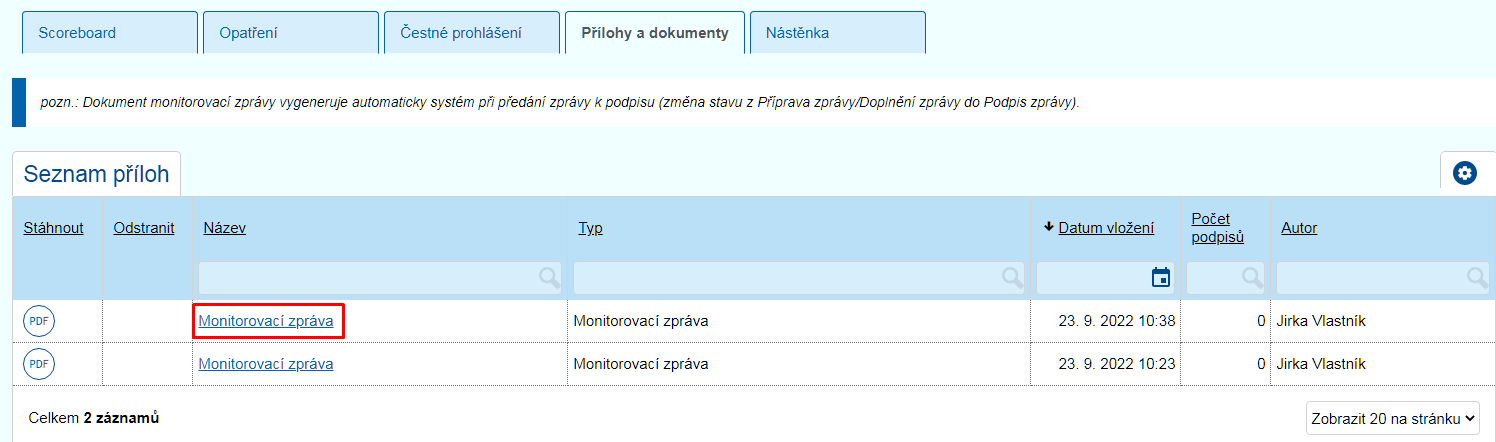Download PDF of second Monitorovací zpráva row
1496x442 pixels.
pos(39,364)
